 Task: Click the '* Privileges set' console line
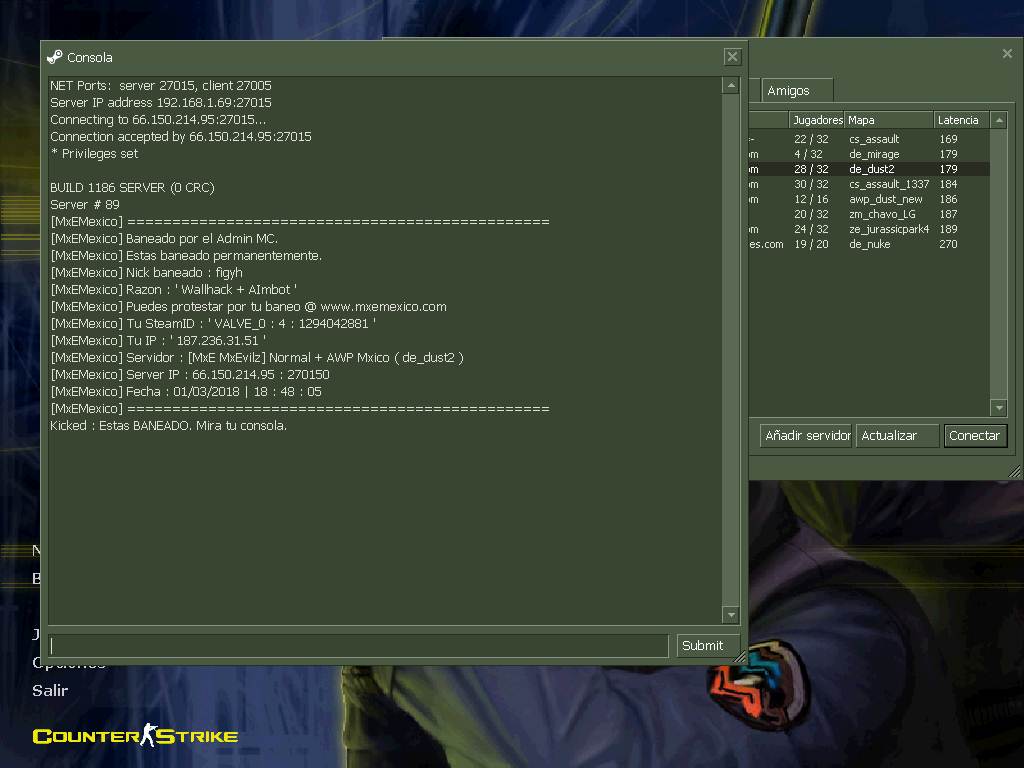tap(94, 153)
